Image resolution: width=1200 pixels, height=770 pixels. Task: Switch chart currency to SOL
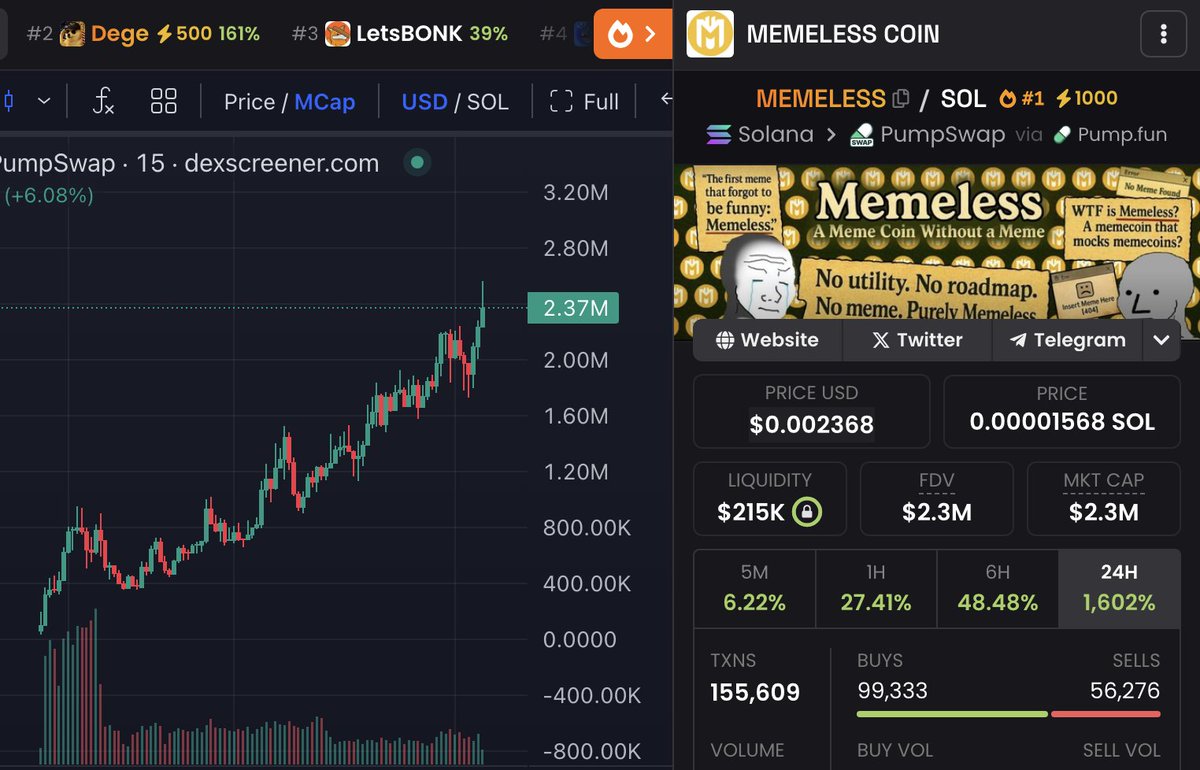[x=487, y=102]
